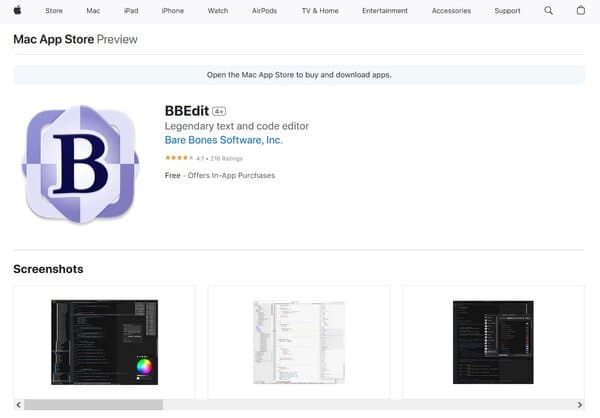The height and width of the screenshot is (418, 600).
Task: Open the Store menu
Action: [x=54, y=11]
